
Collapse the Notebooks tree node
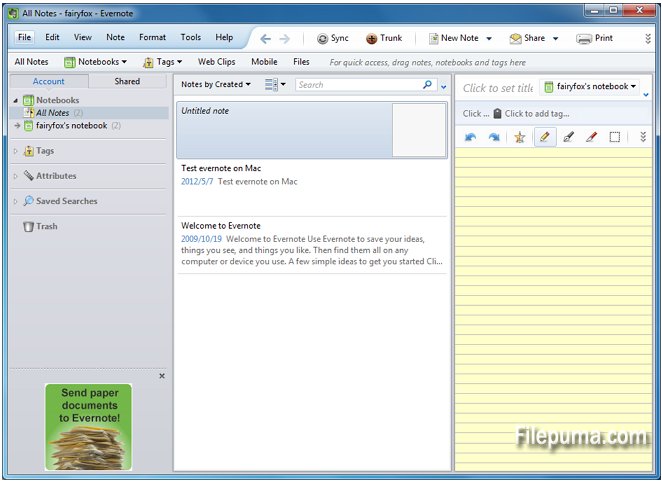click(x=16, y=101)
